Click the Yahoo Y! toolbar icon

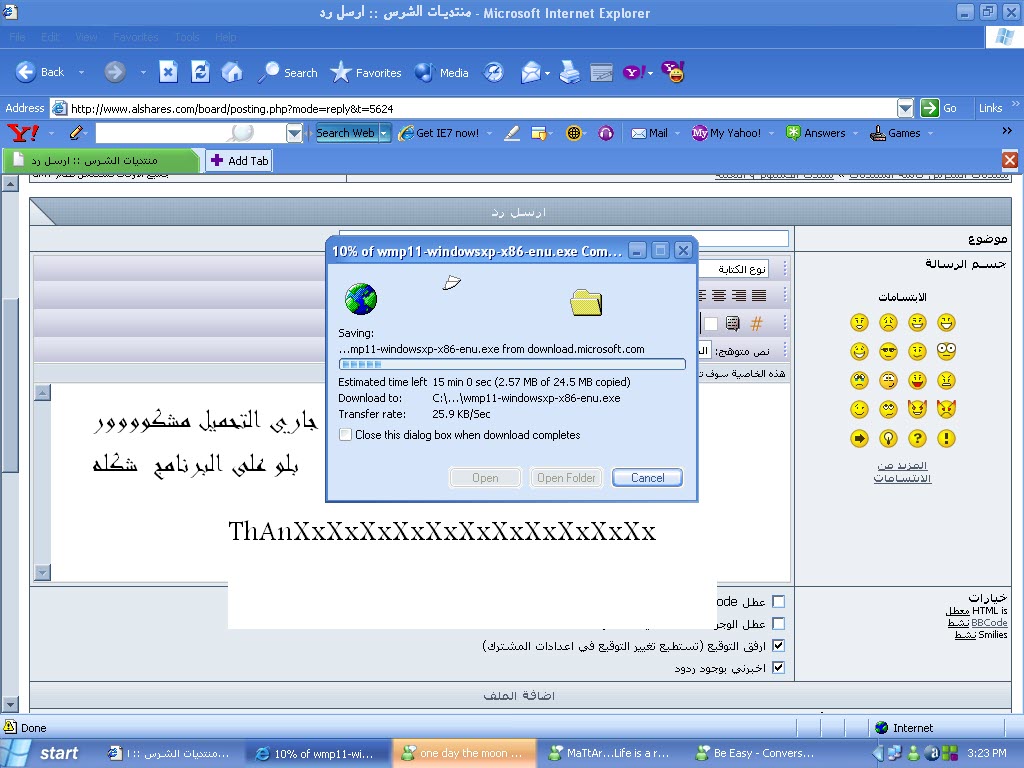(633, 72)
